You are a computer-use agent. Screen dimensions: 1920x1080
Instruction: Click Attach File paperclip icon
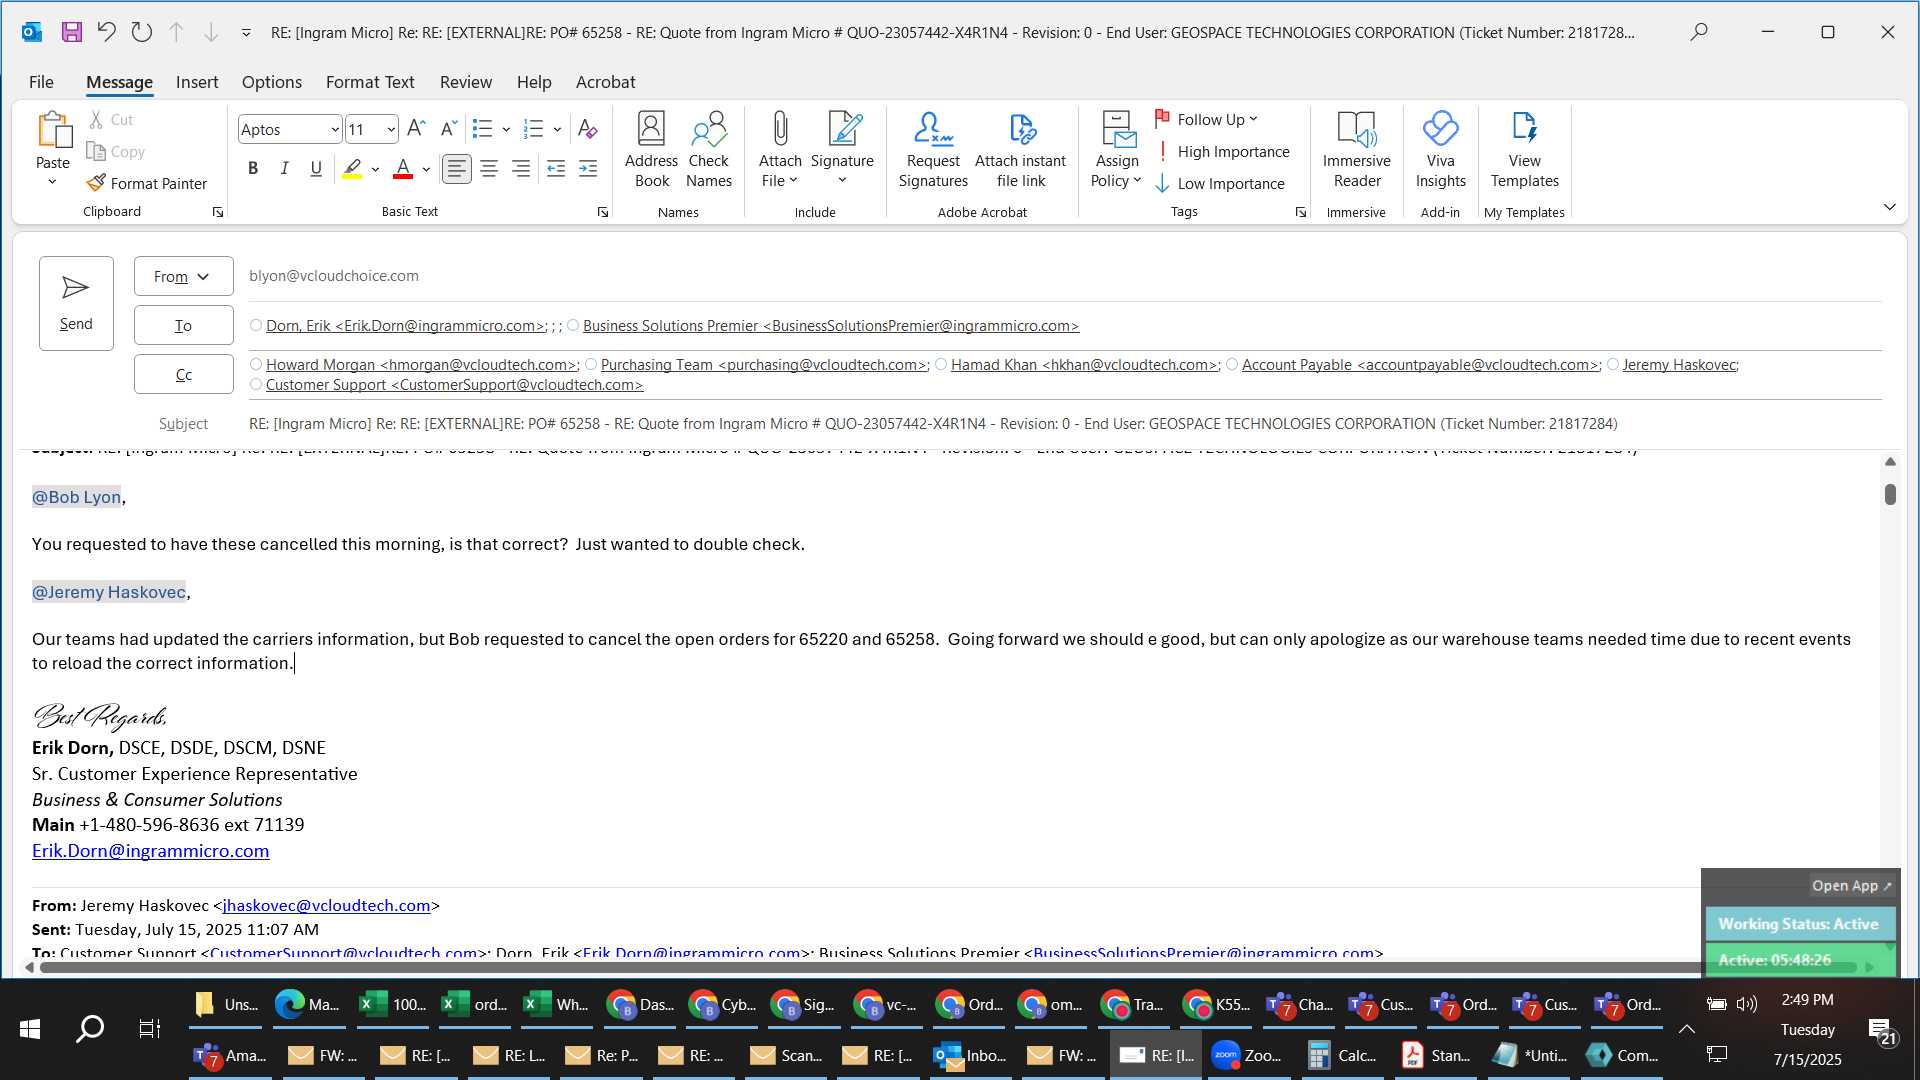tap(780, 150)
